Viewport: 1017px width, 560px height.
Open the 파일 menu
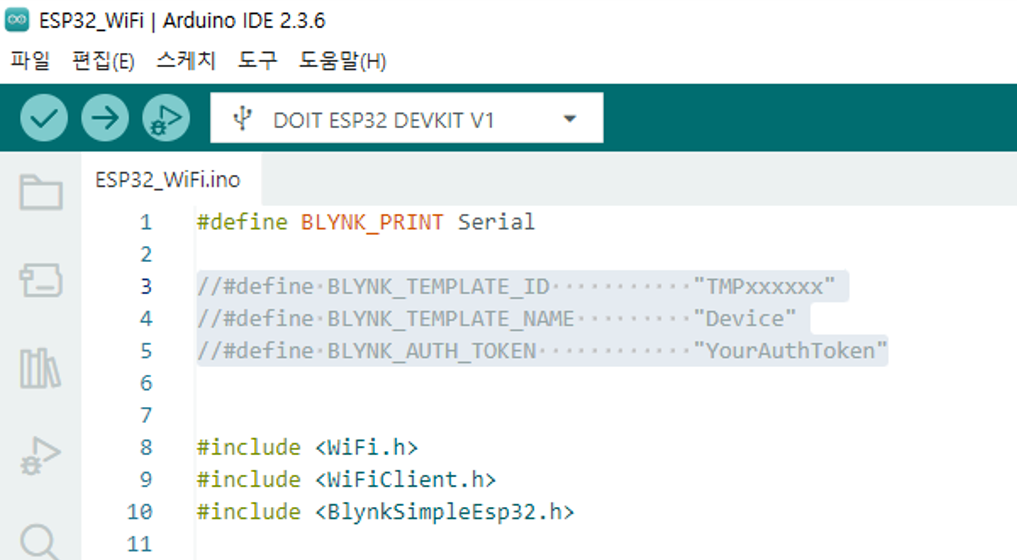tap(30, 61)
